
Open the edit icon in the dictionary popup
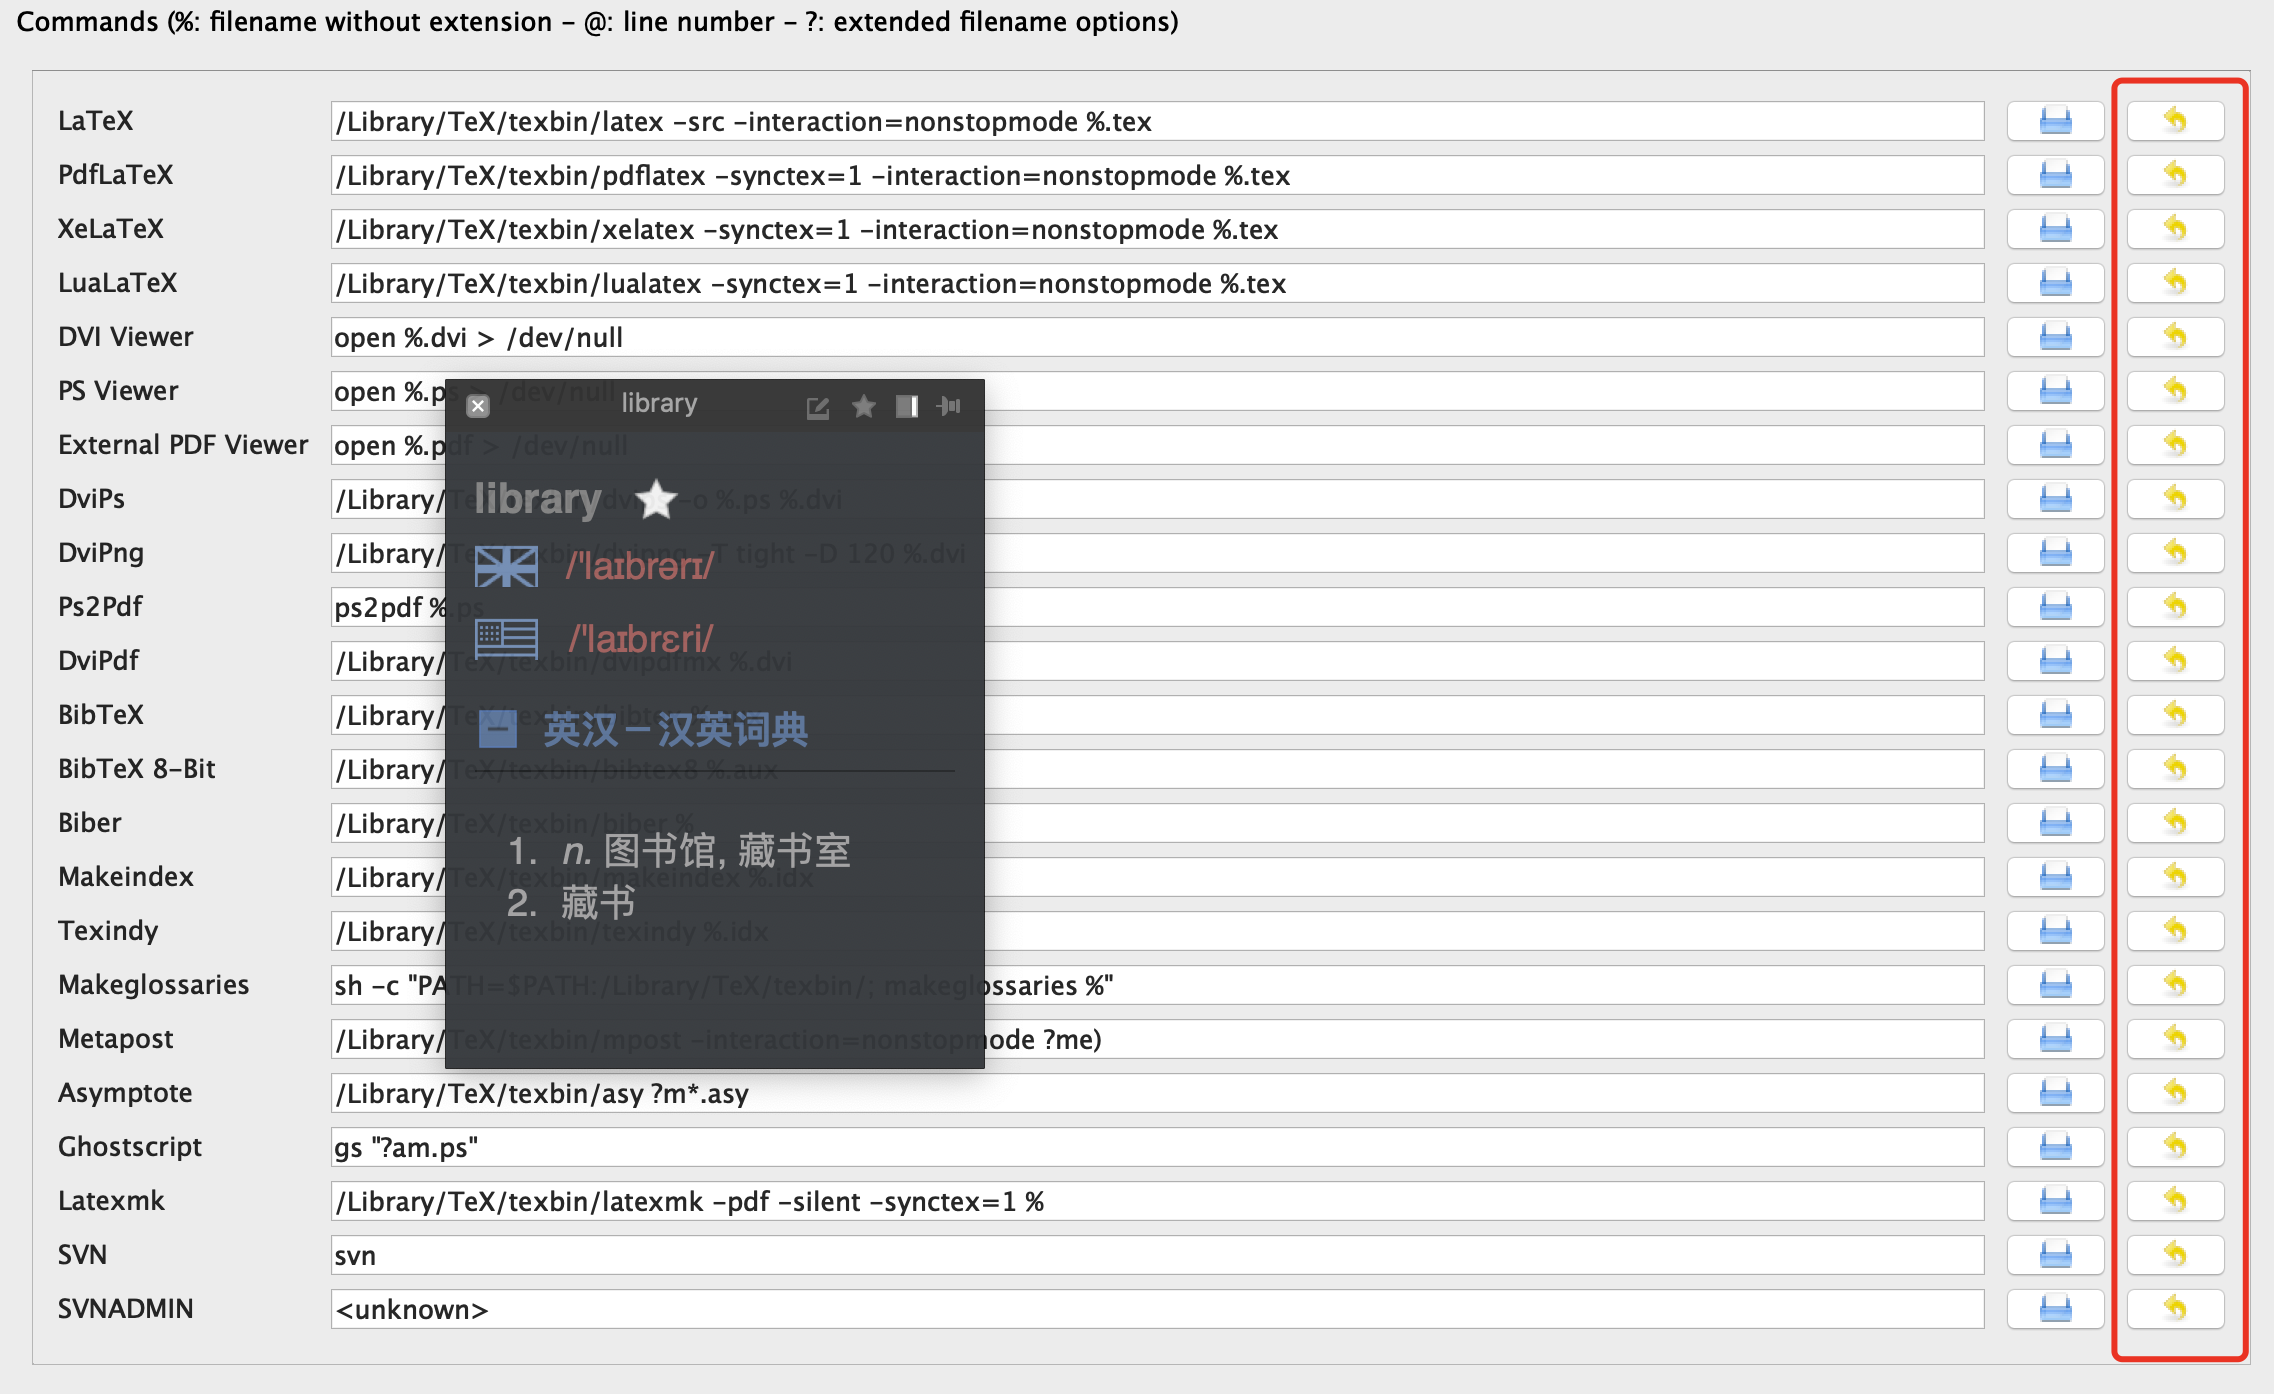pyautogui.click(x=818, y=407)
